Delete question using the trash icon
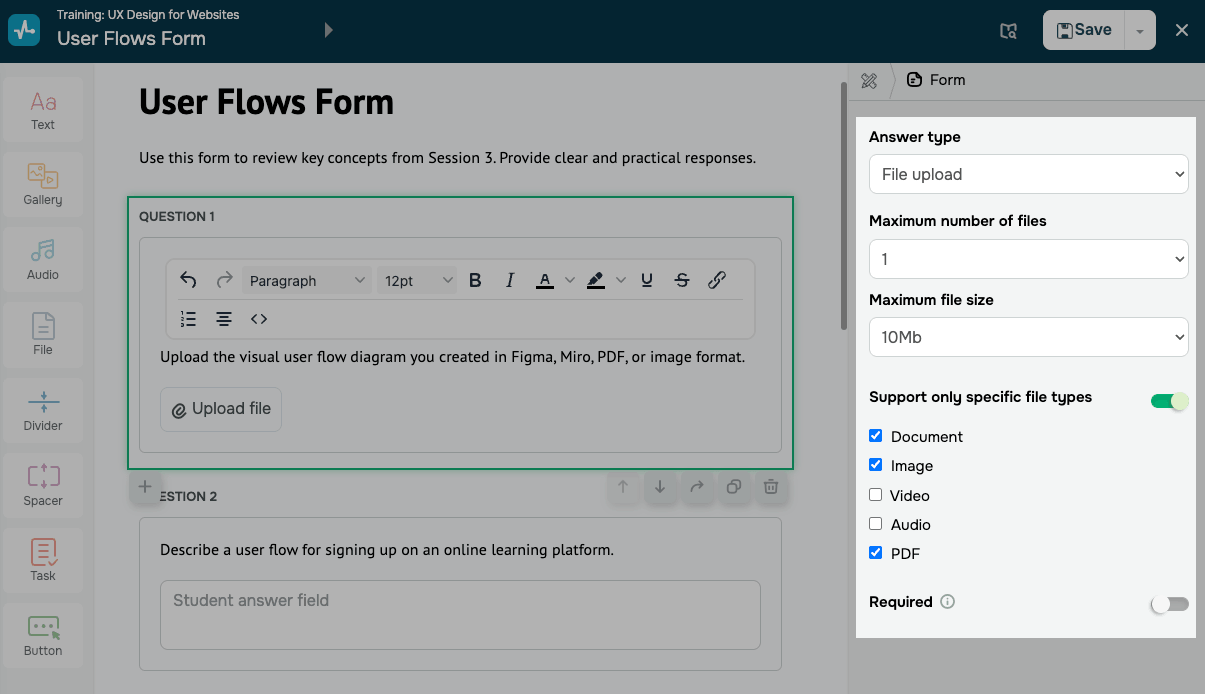The height and width of the screenshot is (694, 1205). tap(770, 487)
